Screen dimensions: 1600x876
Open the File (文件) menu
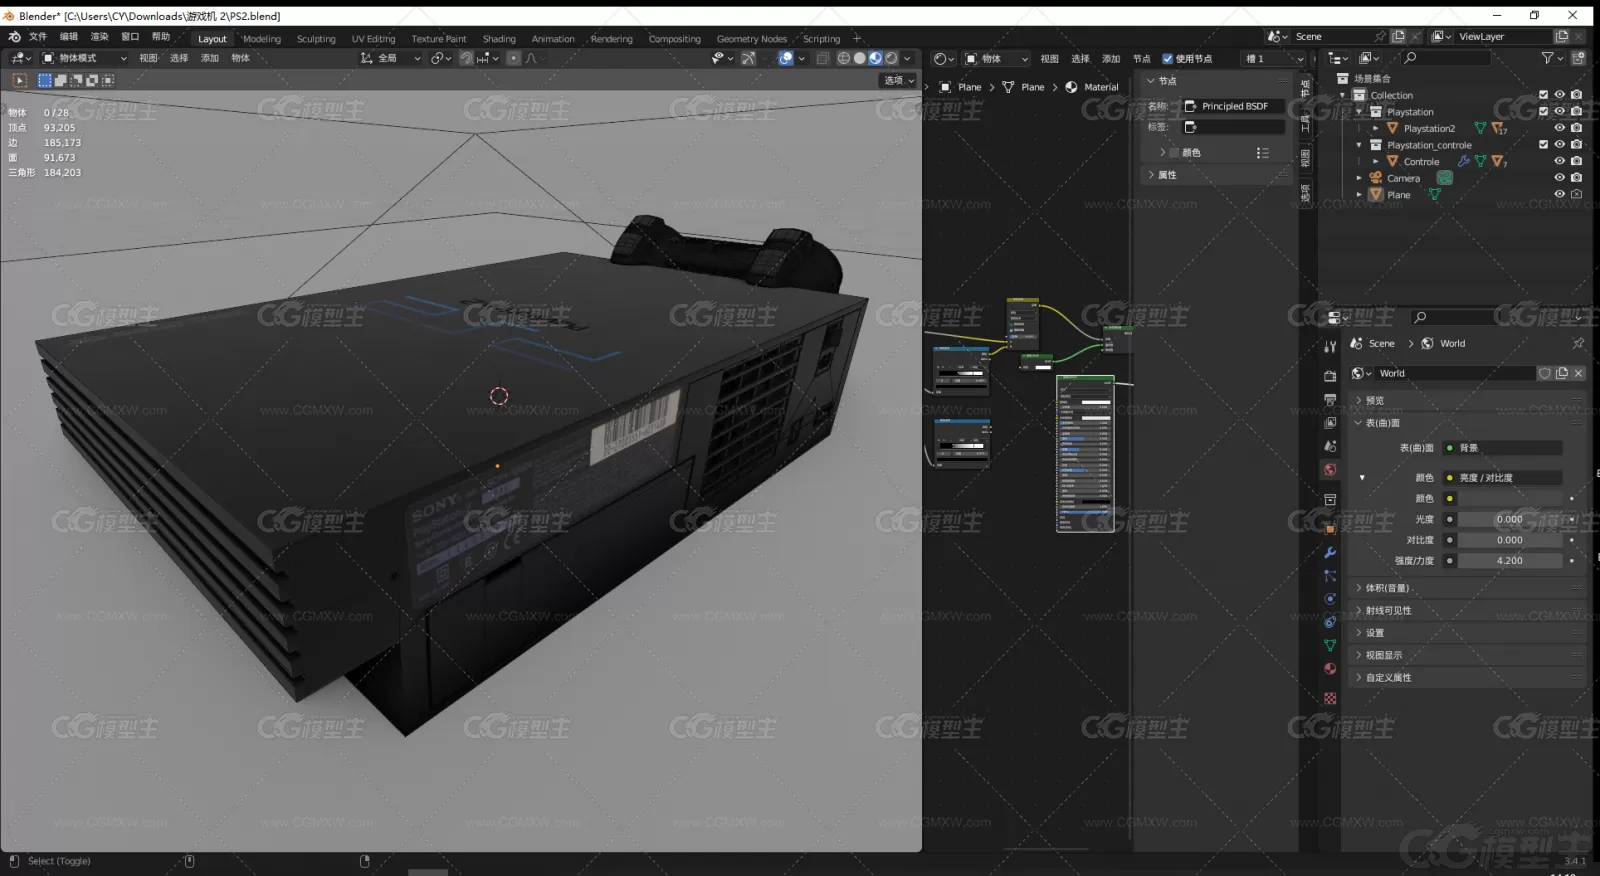pos(38,37)
